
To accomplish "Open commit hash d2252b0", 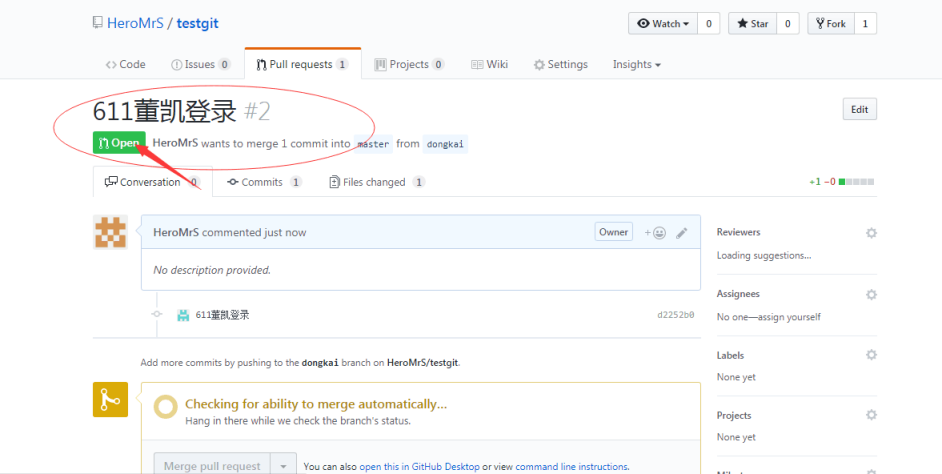I will tap(676, 315).
